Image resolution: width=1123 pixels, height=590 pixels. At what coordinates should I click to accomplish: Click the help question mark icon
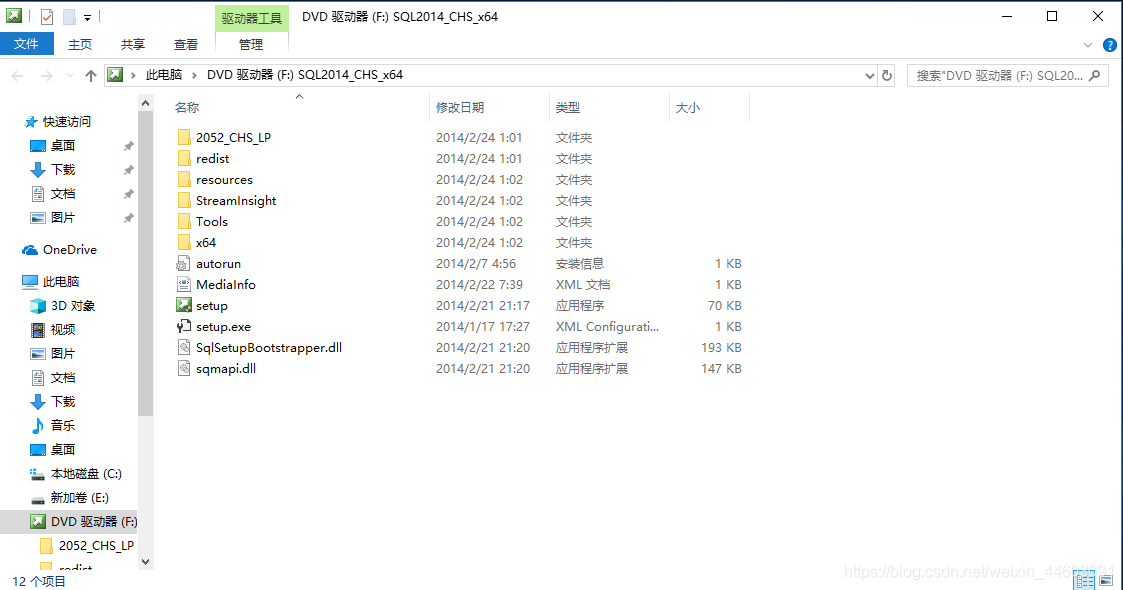pyautogui.click(x=1109, y=45)
